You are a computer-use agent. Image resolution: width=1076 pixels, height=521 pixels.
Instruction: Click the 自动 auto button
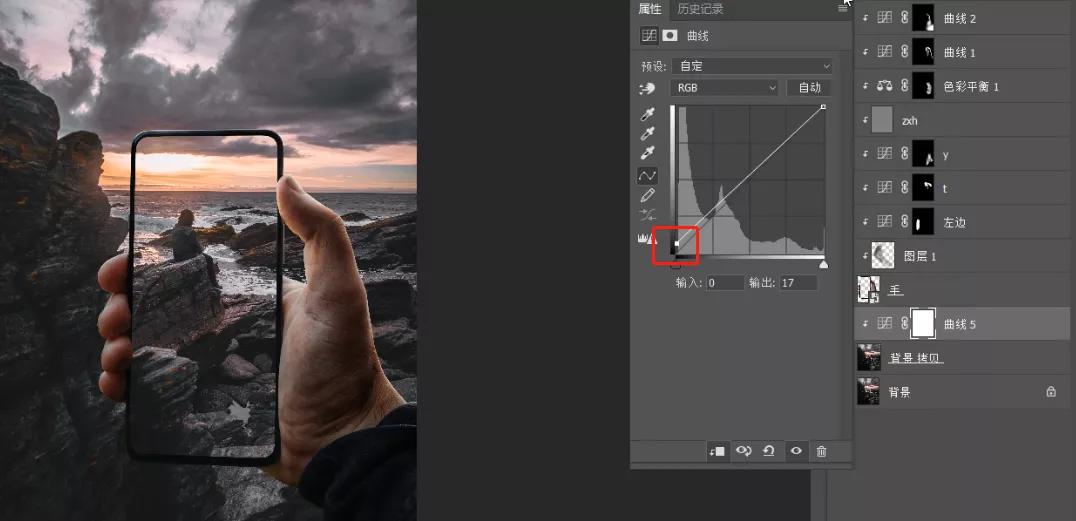(x=809, y=88)
